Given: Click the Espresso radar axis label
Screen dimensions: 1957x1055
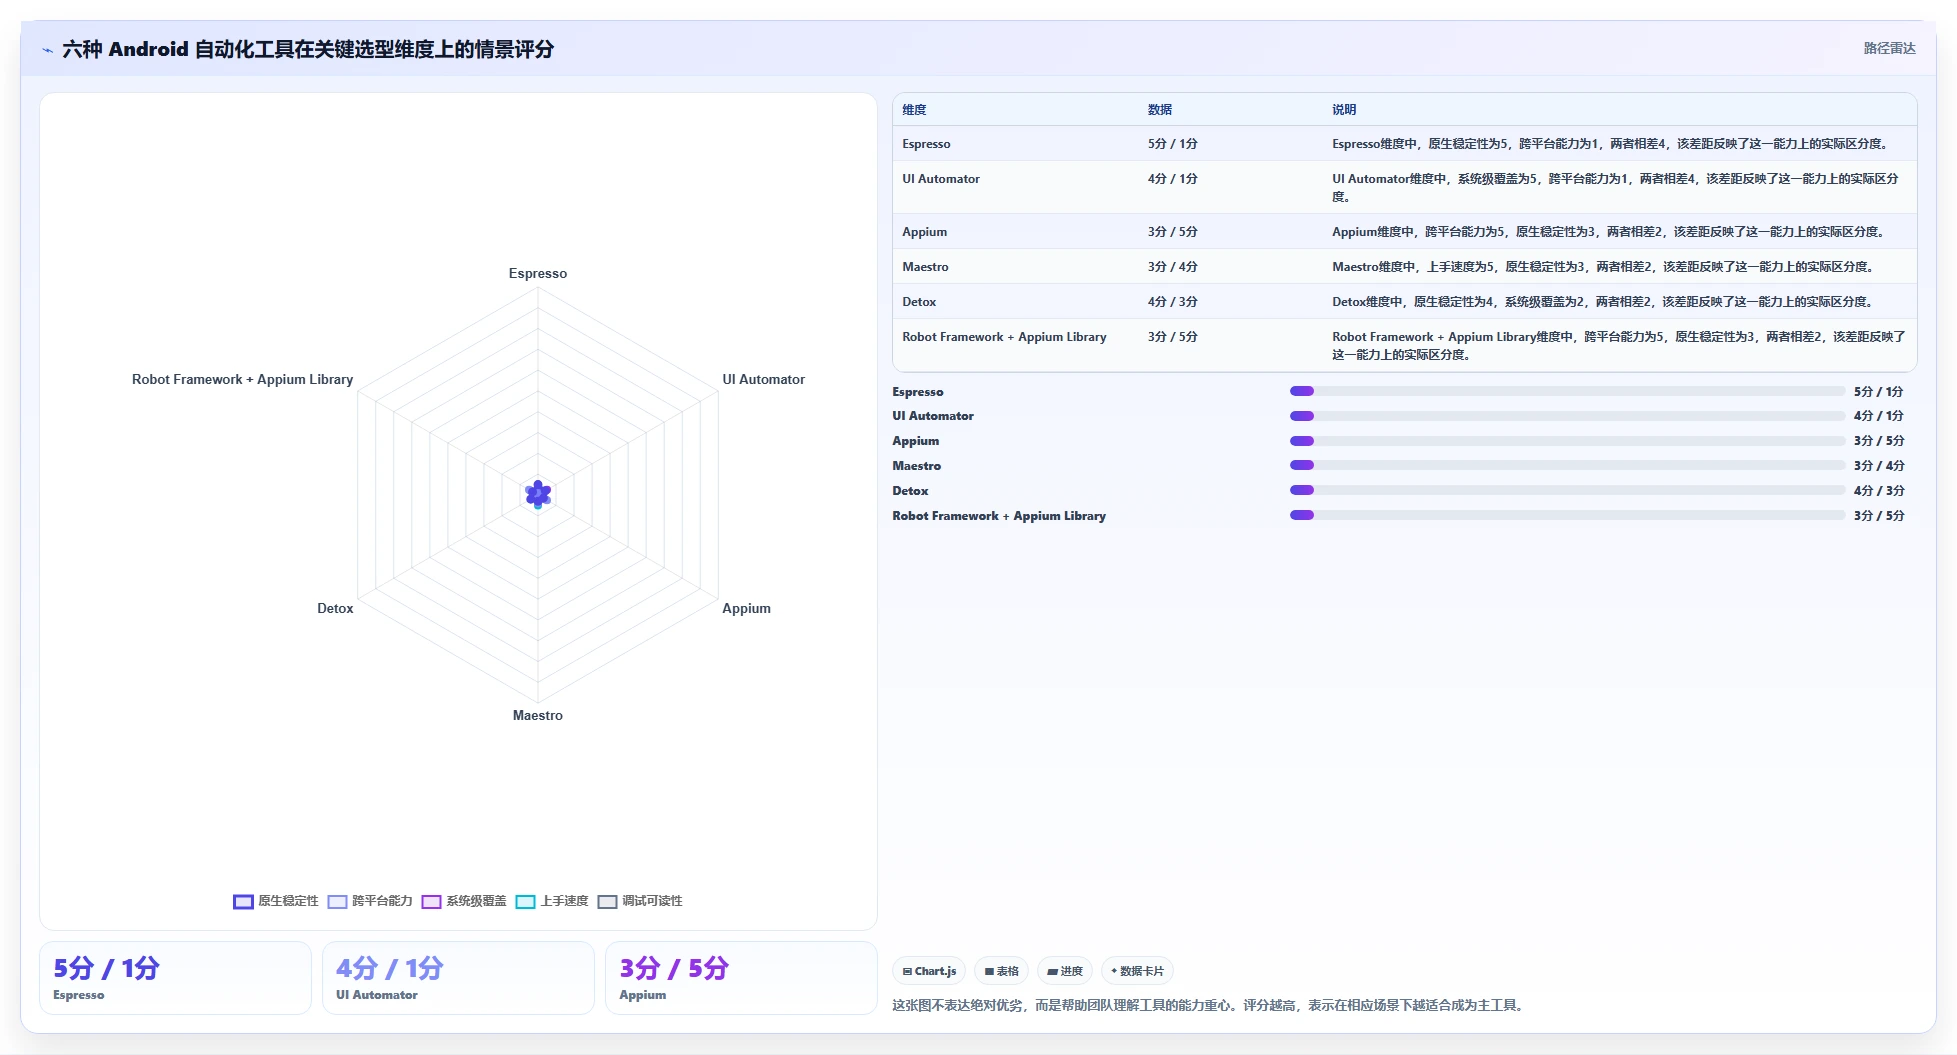Looking at the screenshot, I should tap(538, 273).
